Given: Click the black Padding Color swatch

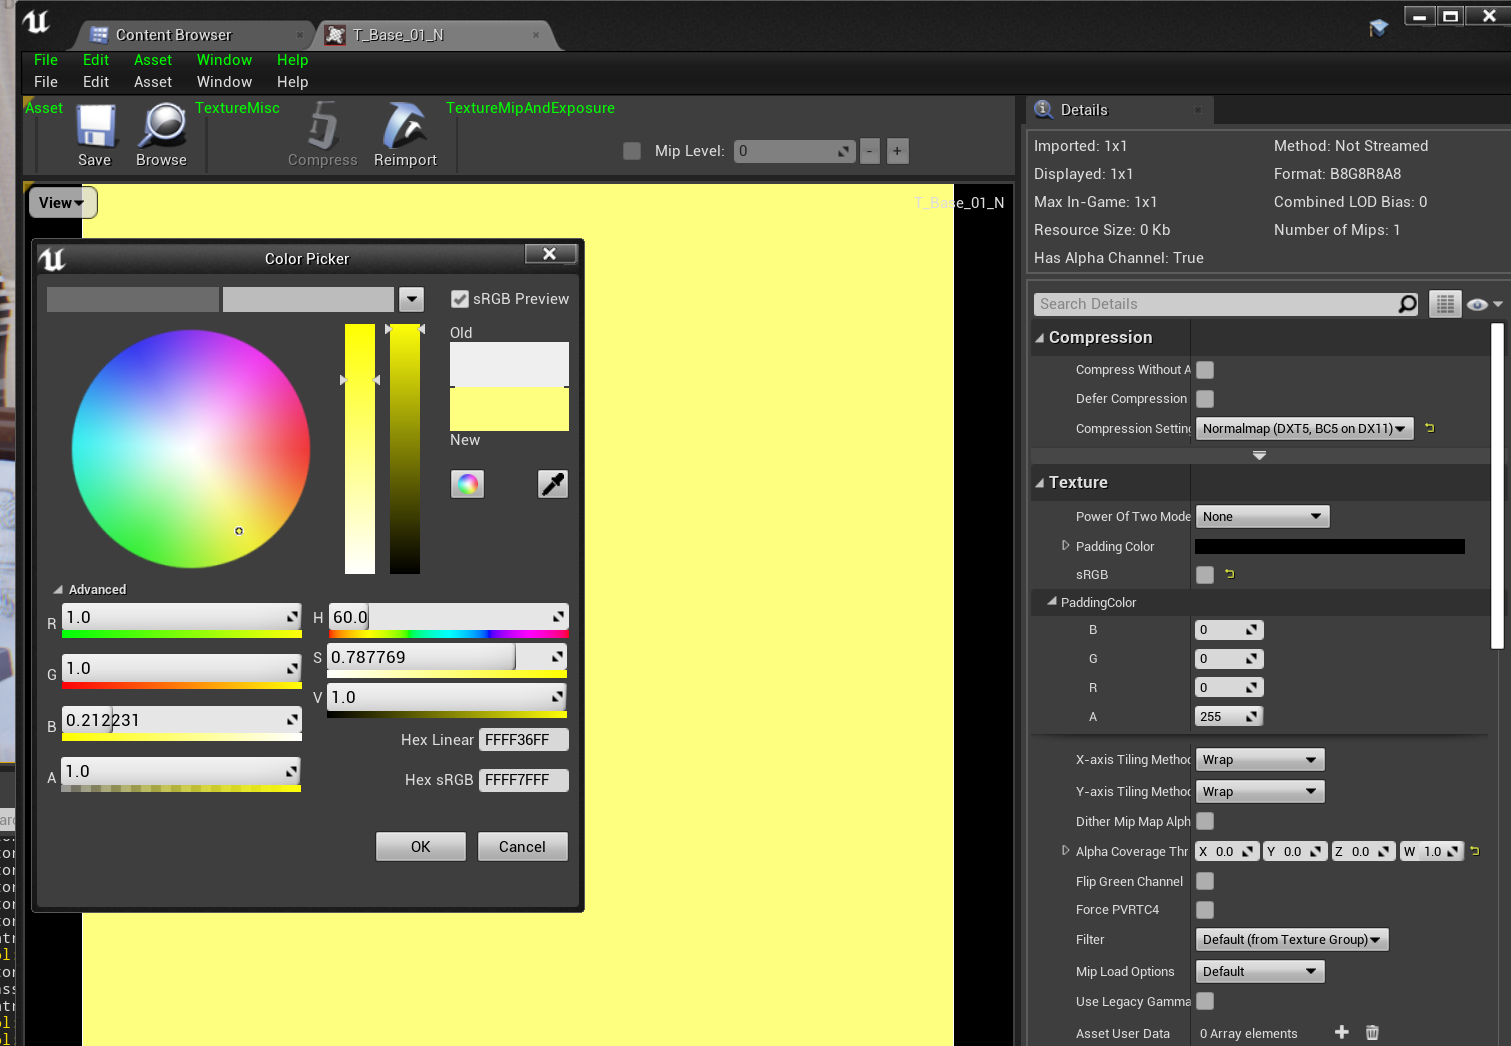Looking at the screenshot, I should [x=1330, y=546].
